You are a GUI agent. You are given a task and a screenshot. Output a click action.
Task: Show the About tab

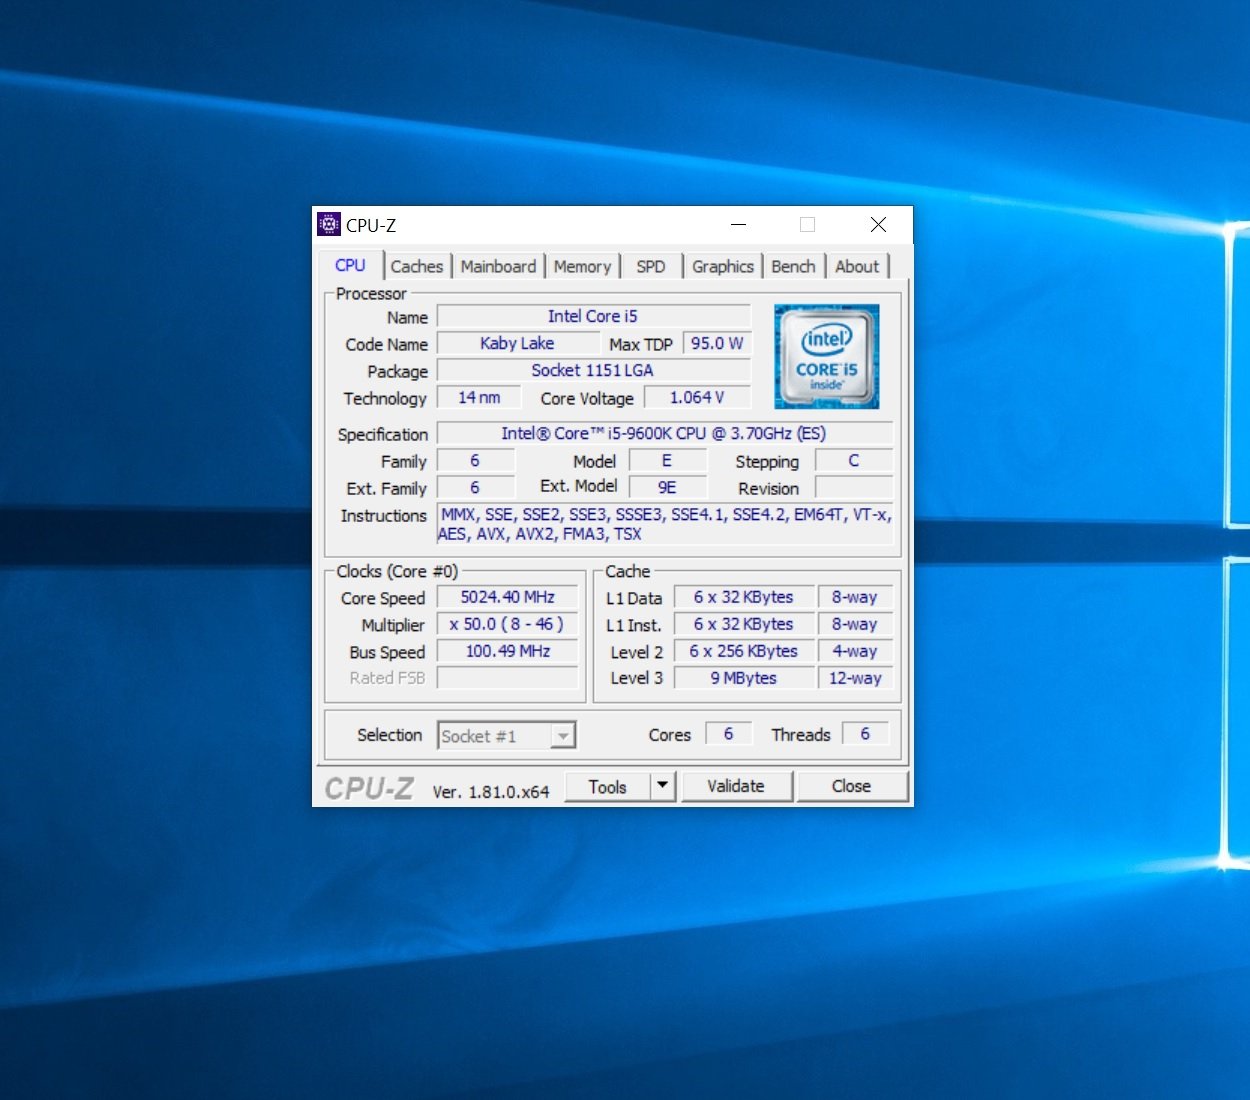coord(857,267)
